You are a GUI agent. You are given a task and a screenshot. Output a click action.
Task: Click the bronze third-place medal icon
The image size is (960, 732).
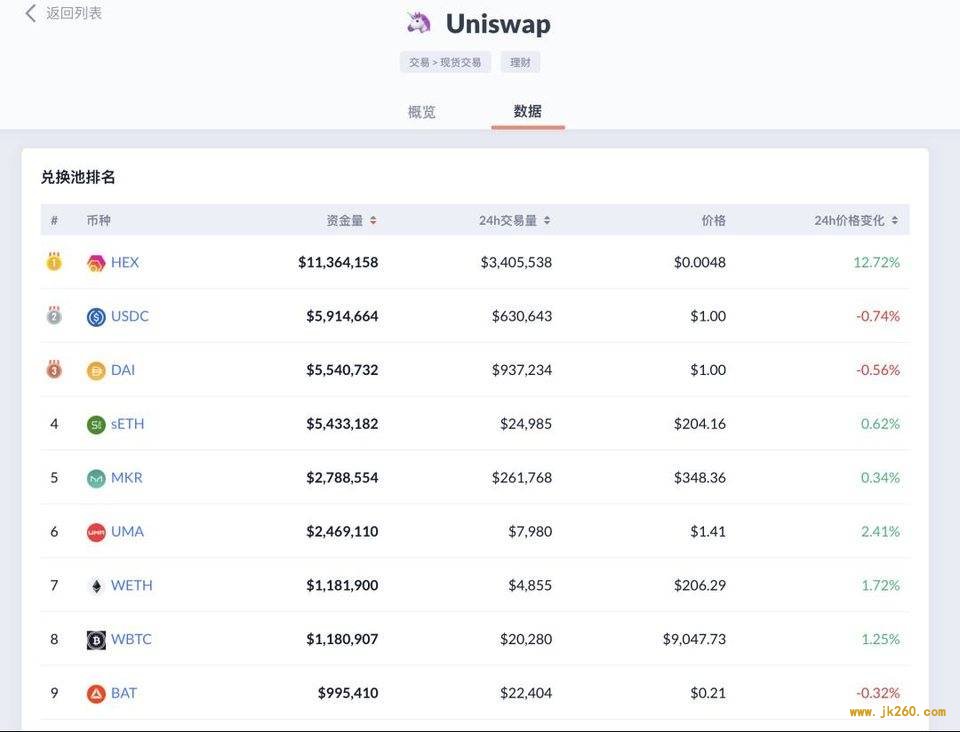(x=54, y=369)
